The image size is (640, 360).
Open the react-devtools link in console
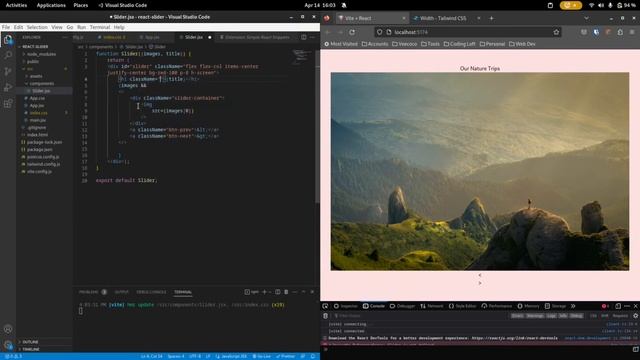[x=515, y=338]
